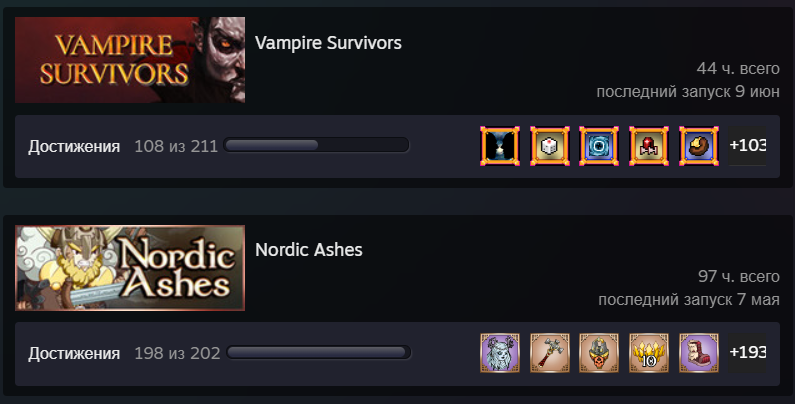Select the white dice achievement icon
The width and height of the screenshot is (795, 404).
coord(550,146)
